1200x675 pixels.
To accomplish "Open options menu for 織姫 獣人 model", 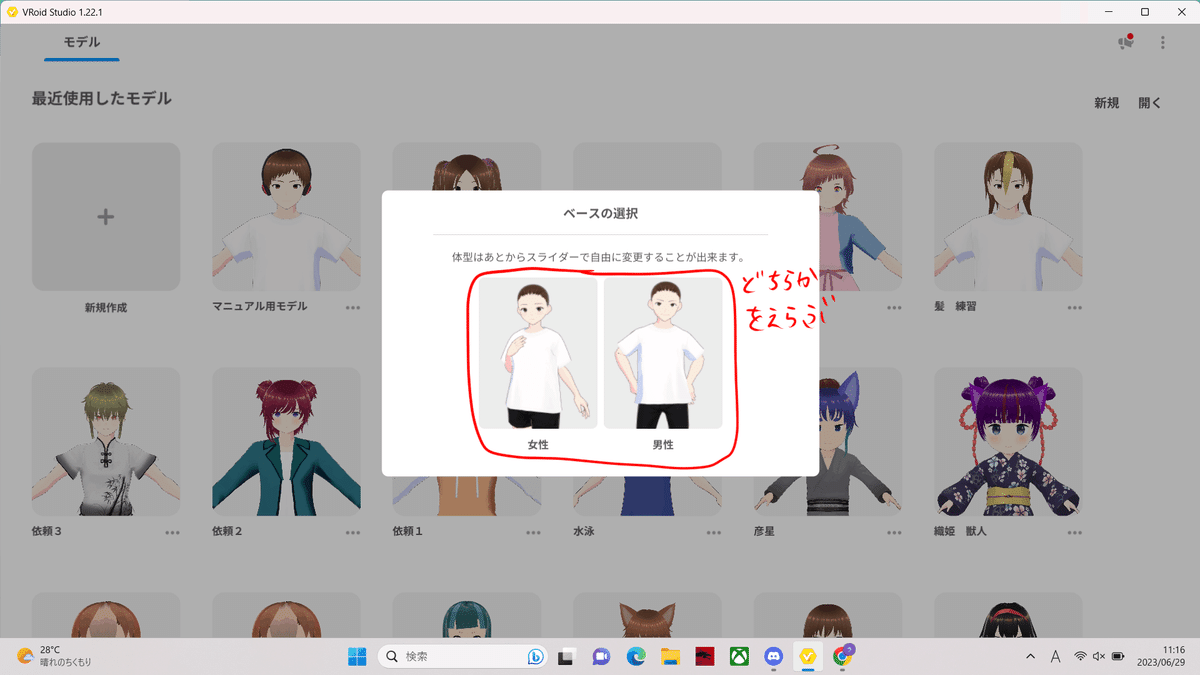I will click(x=1073, y=534).
